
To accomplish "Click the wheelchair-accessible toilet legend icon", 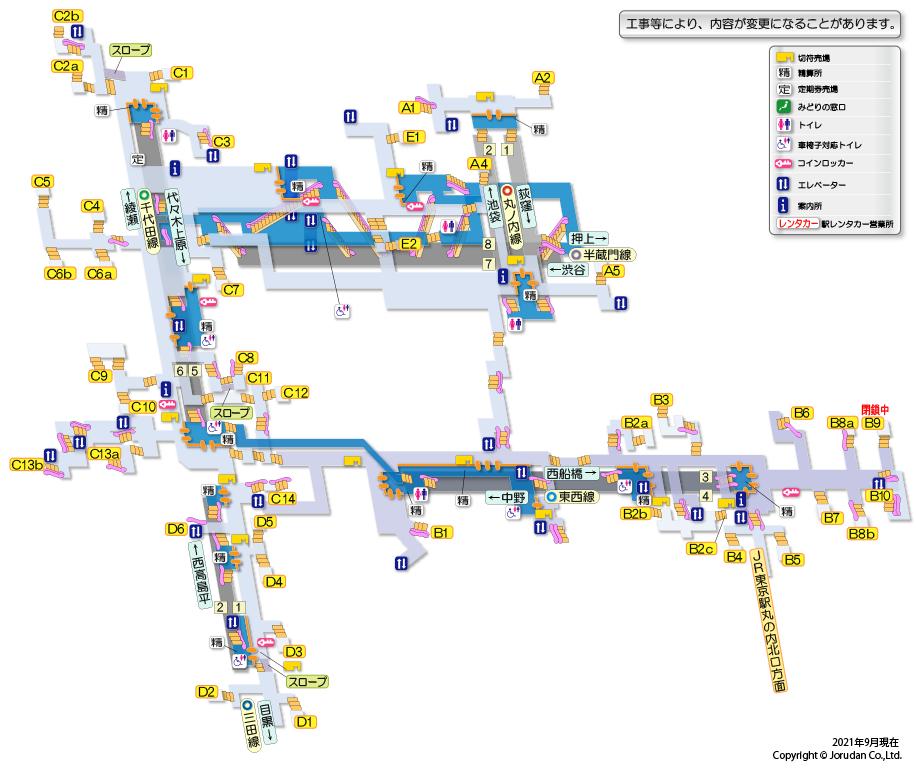I will pyautogui.click(x=785, y=144).
